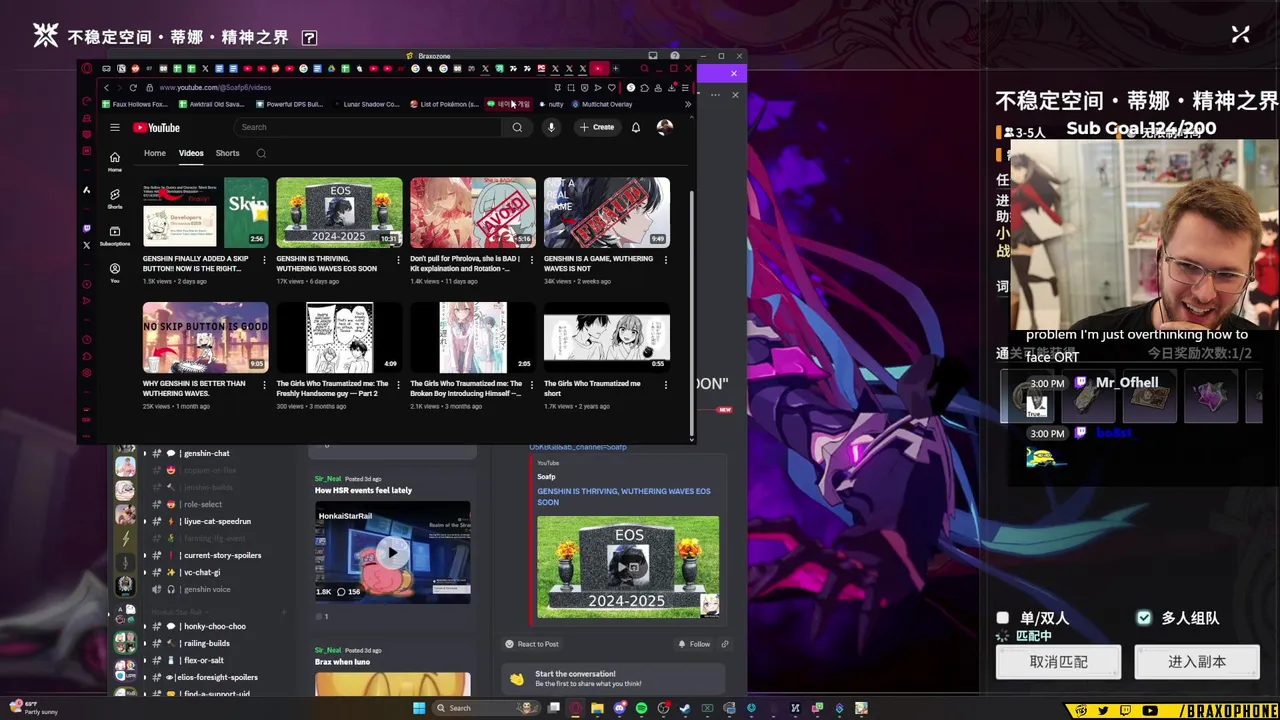
Task: Select channel Videos tab
Action: click(x=191, y=153)
